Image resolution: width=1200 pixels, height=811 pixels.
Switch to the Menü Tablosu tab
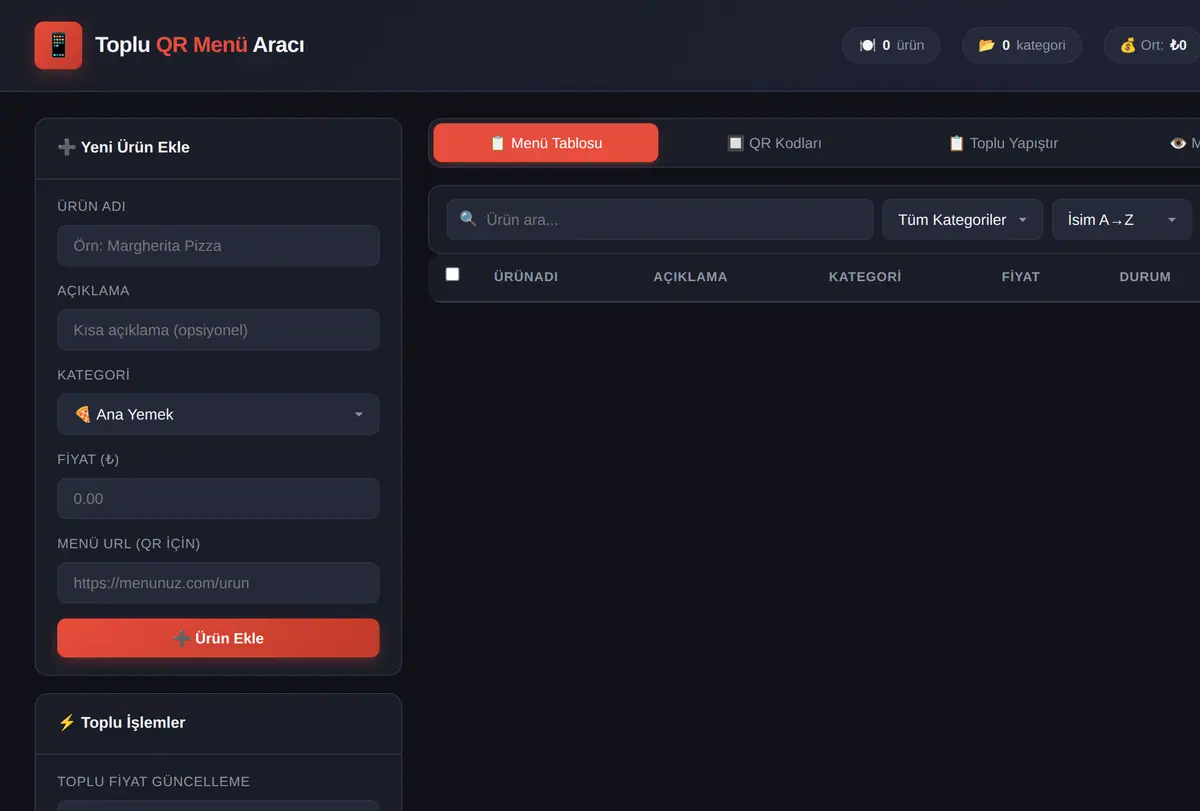pyautogui.click(x=546, y=143)
